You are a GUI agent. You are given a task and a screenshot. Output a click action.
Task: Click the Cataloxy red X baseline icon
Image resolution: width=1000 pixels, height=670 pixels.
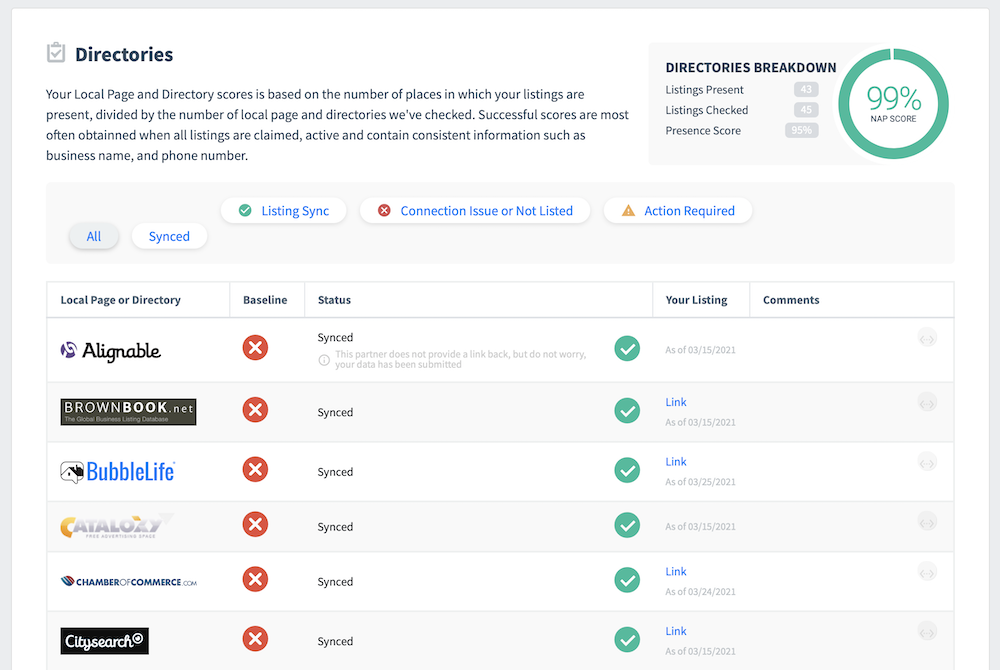pyautogui.click(x=255, y=524)
